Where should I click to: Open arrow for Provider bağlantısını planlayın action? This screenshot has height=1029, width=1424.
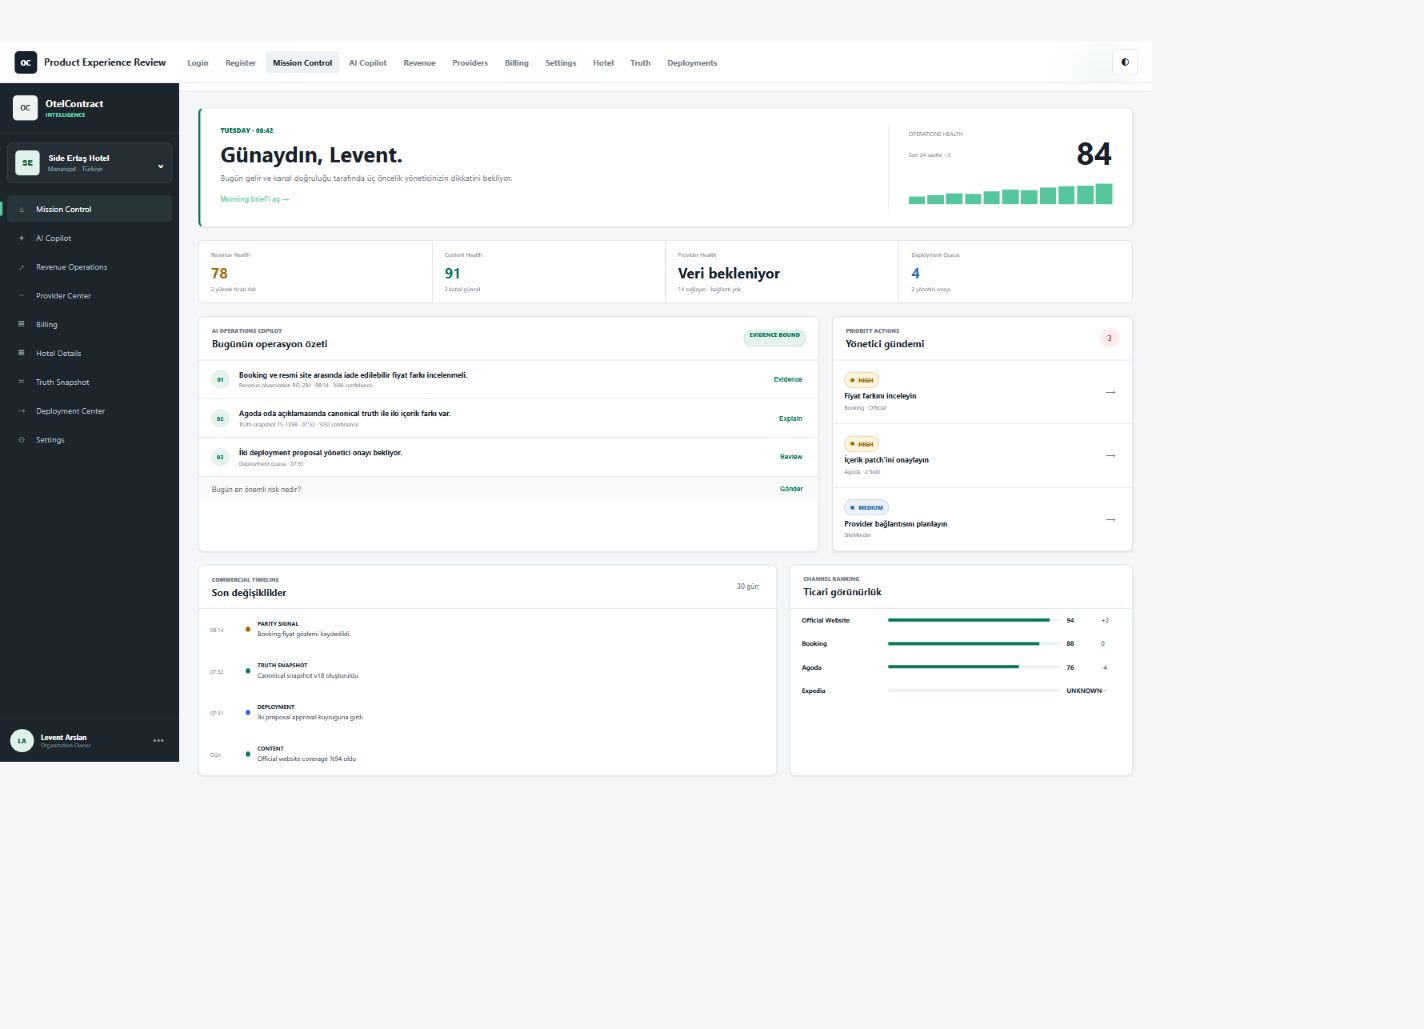pos(1110,519)
